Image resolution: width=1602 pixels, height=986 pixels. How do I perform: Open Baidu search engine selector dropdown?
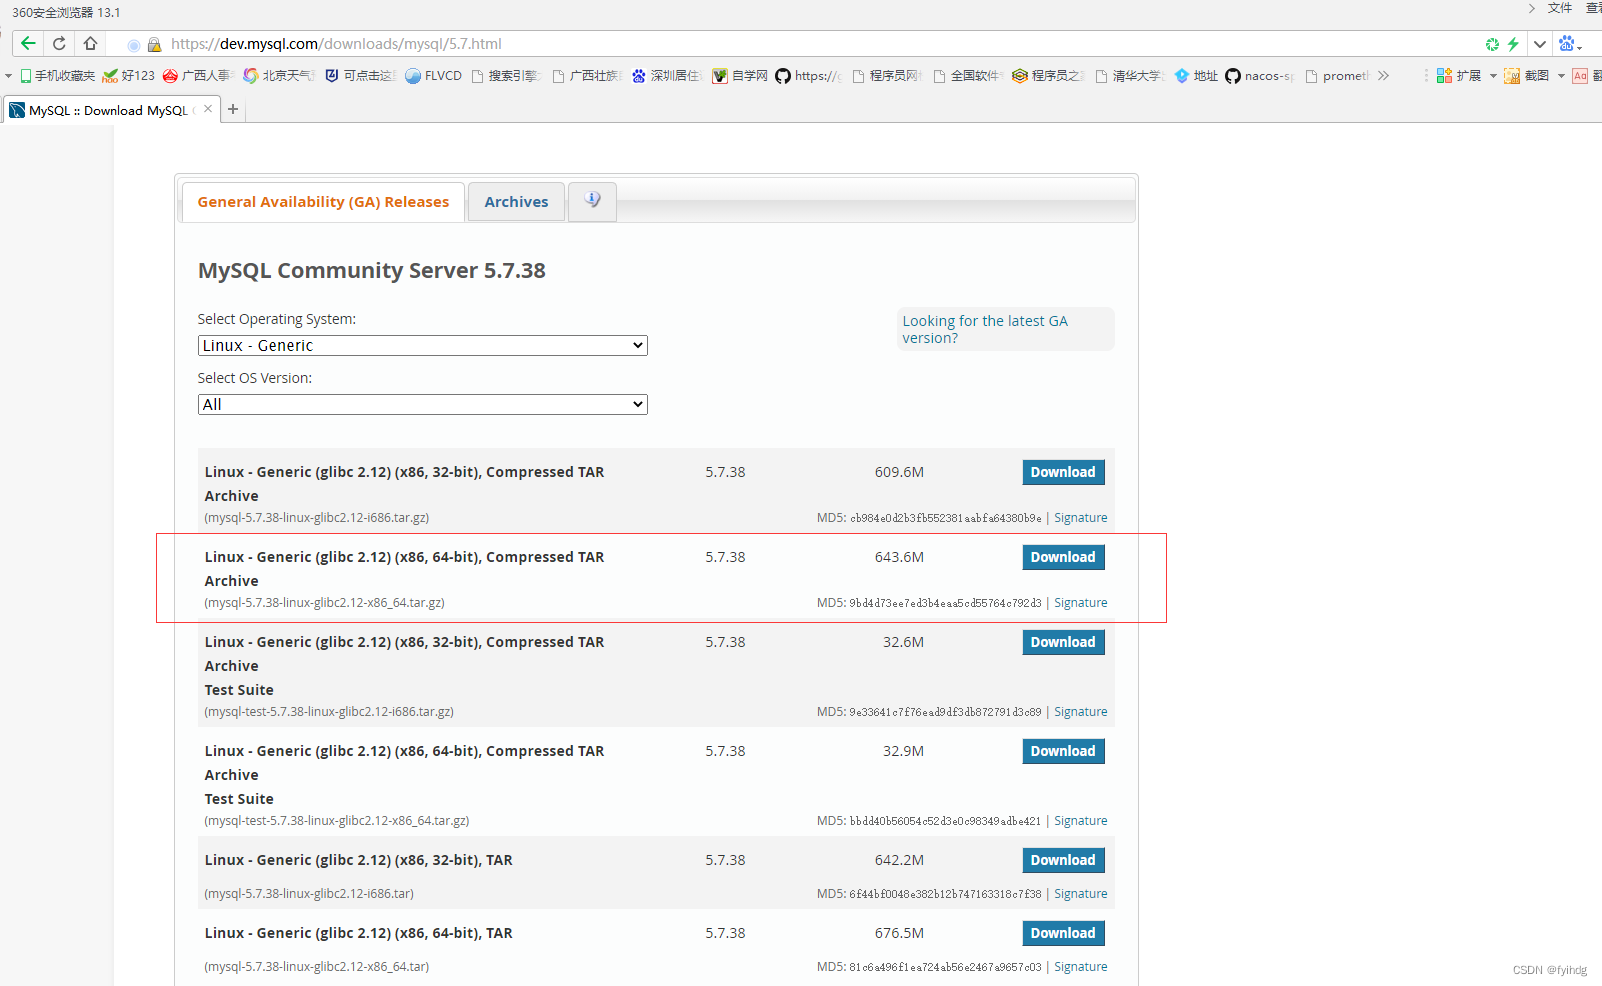(x=1570, y=44)
